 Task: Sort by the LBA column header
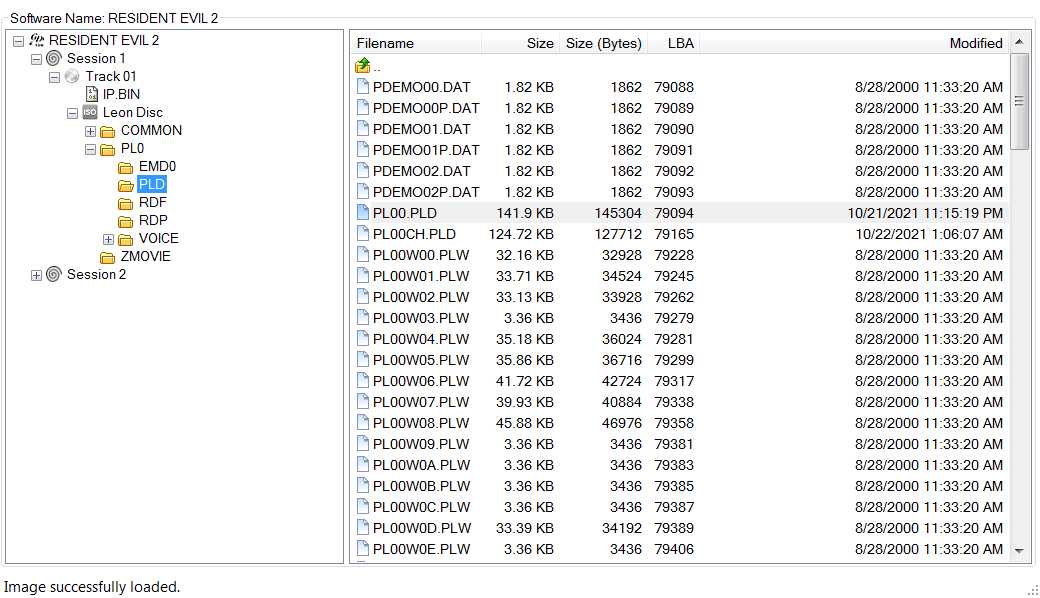673,43
